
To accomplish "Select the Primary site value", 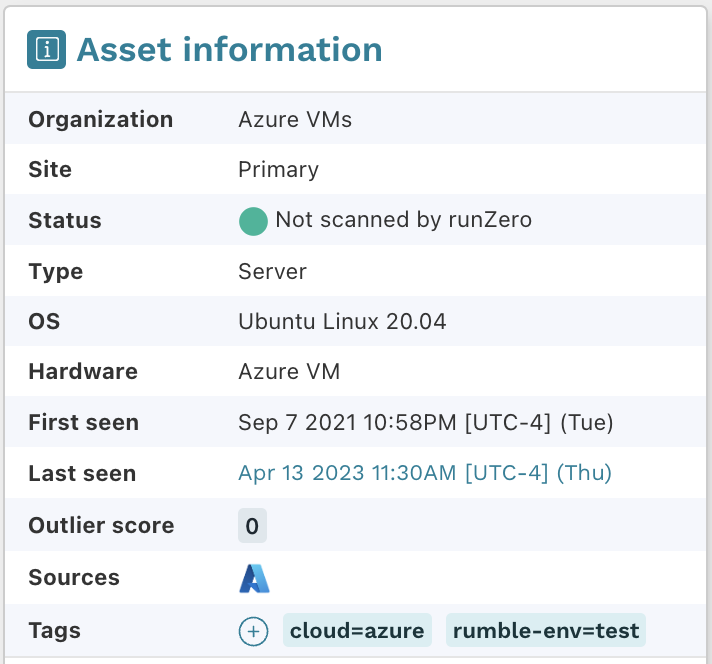I will tap(278, 170).
